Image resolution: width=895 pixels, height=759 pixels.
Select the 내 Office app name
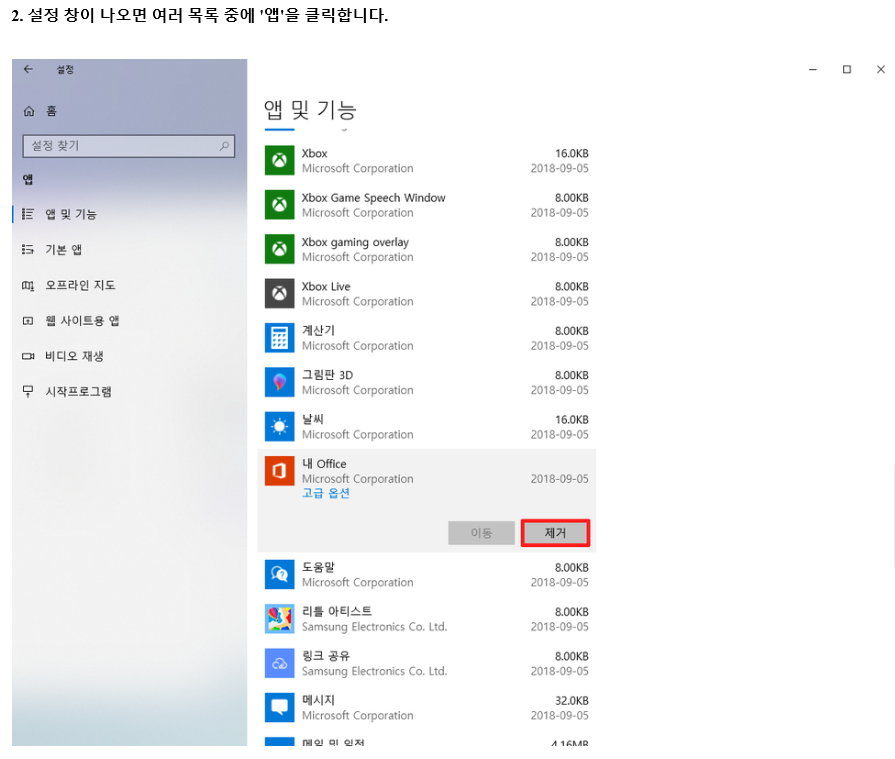[324, 464]
